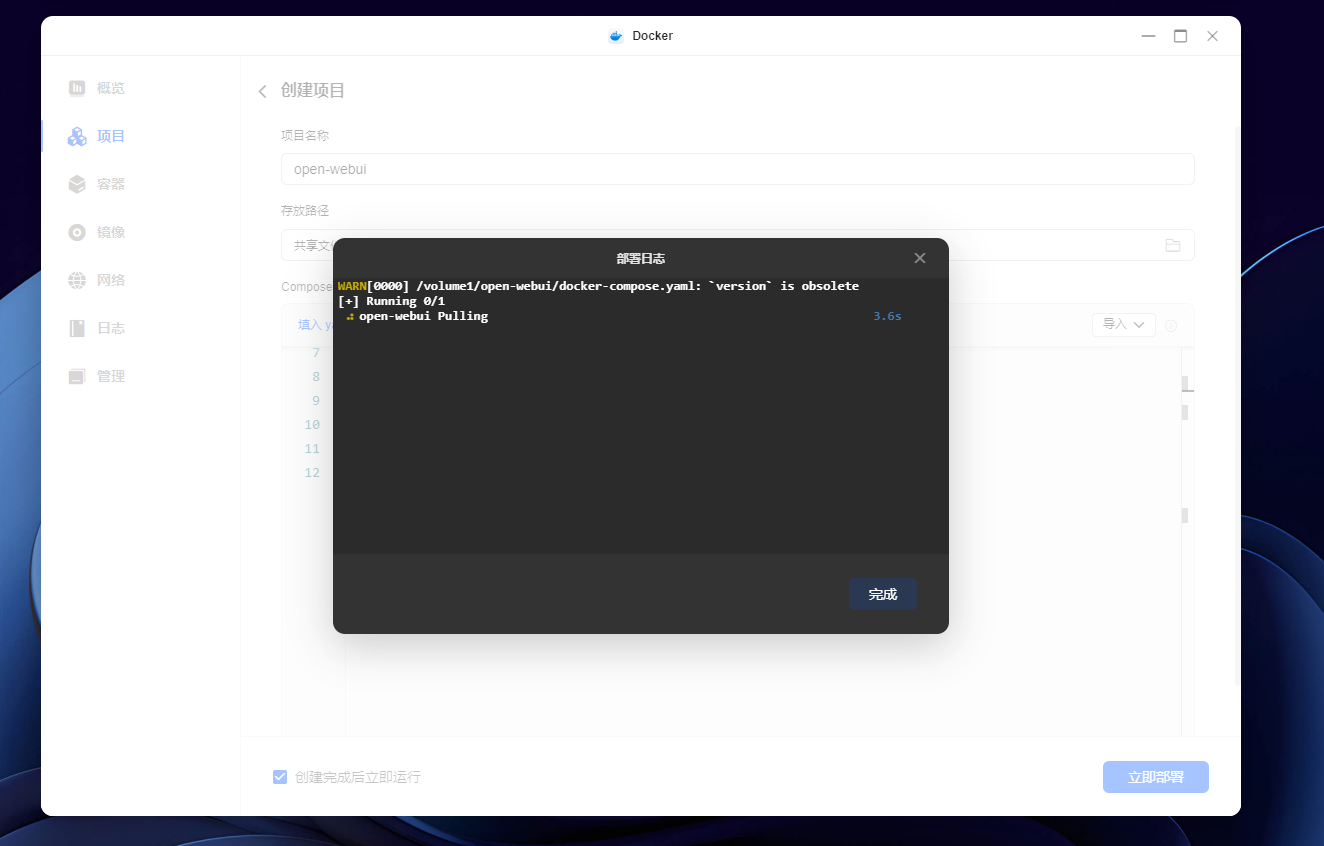Click editor line number 11
The width and height of the screenshot is (1324, 846).
point(312,448)
